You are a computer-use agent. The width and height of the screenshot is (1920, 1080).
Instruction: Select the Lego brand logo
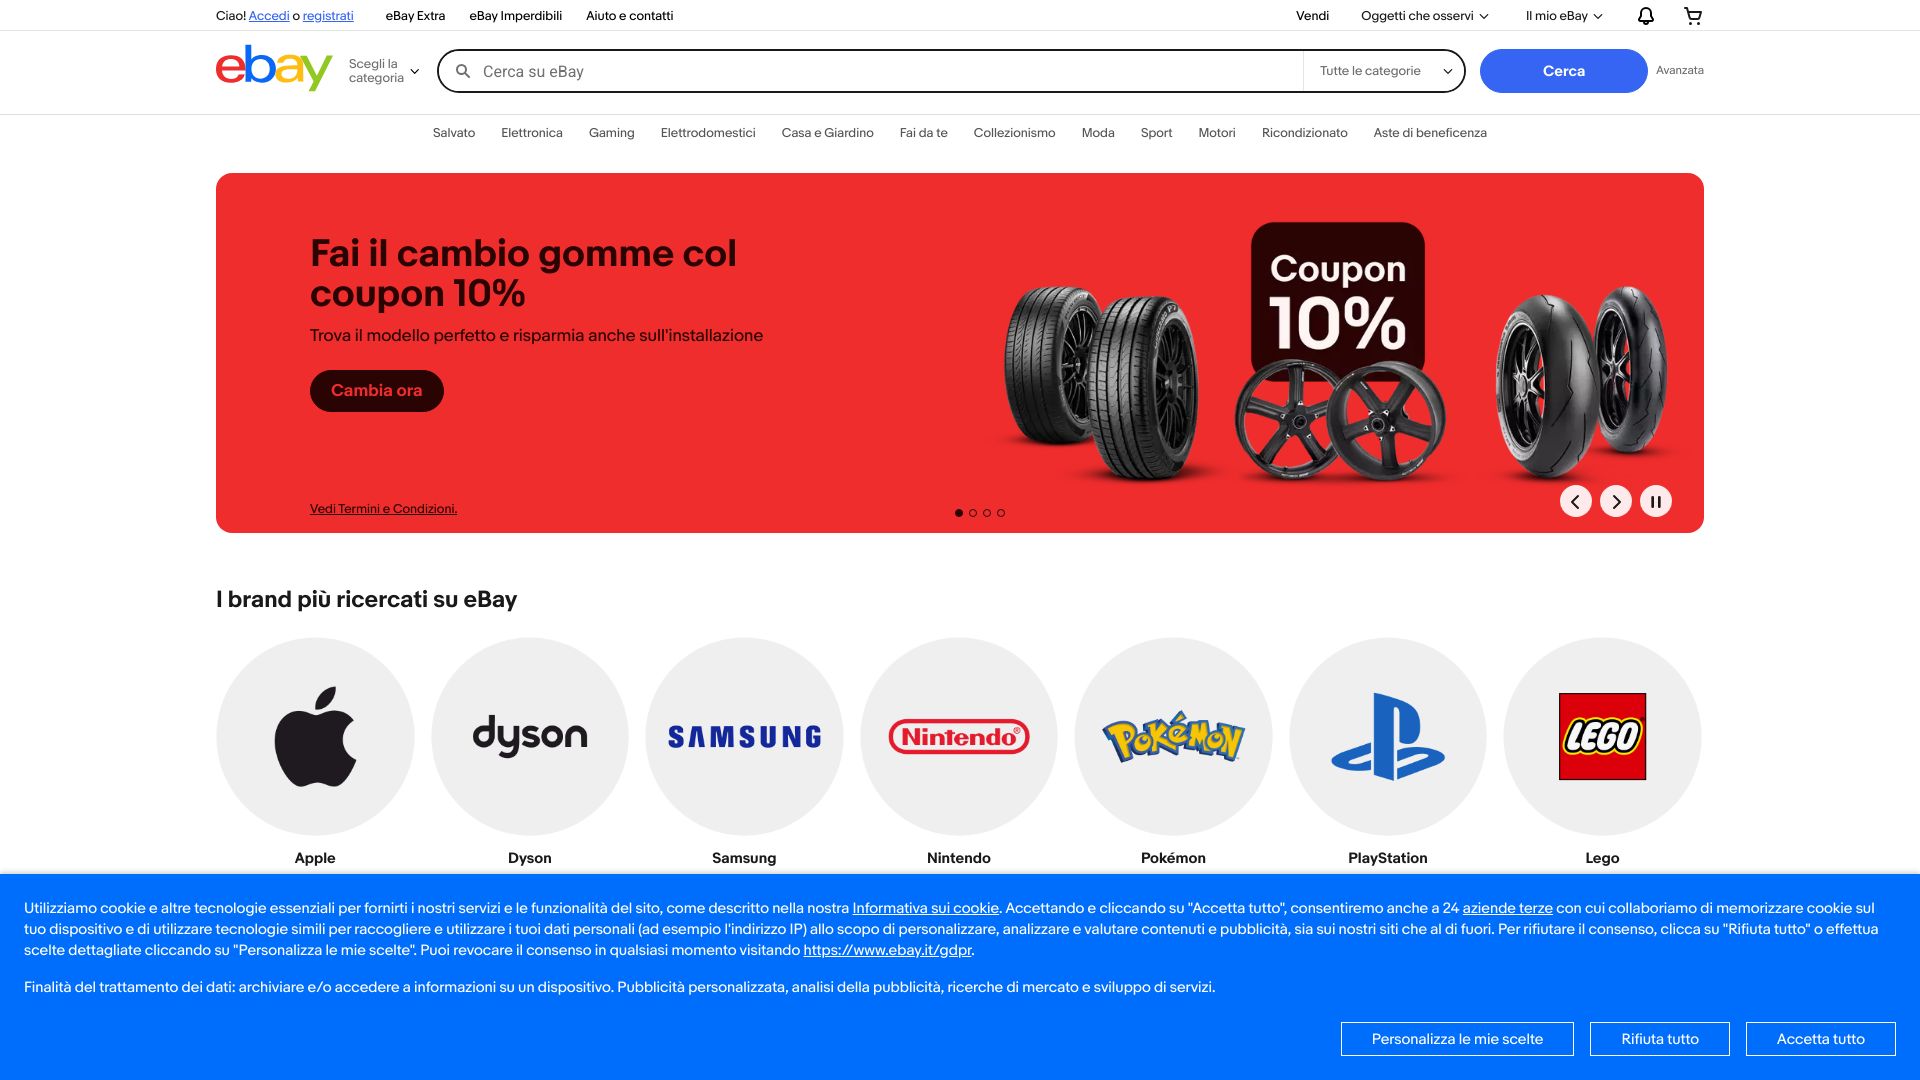[1602, 736]
